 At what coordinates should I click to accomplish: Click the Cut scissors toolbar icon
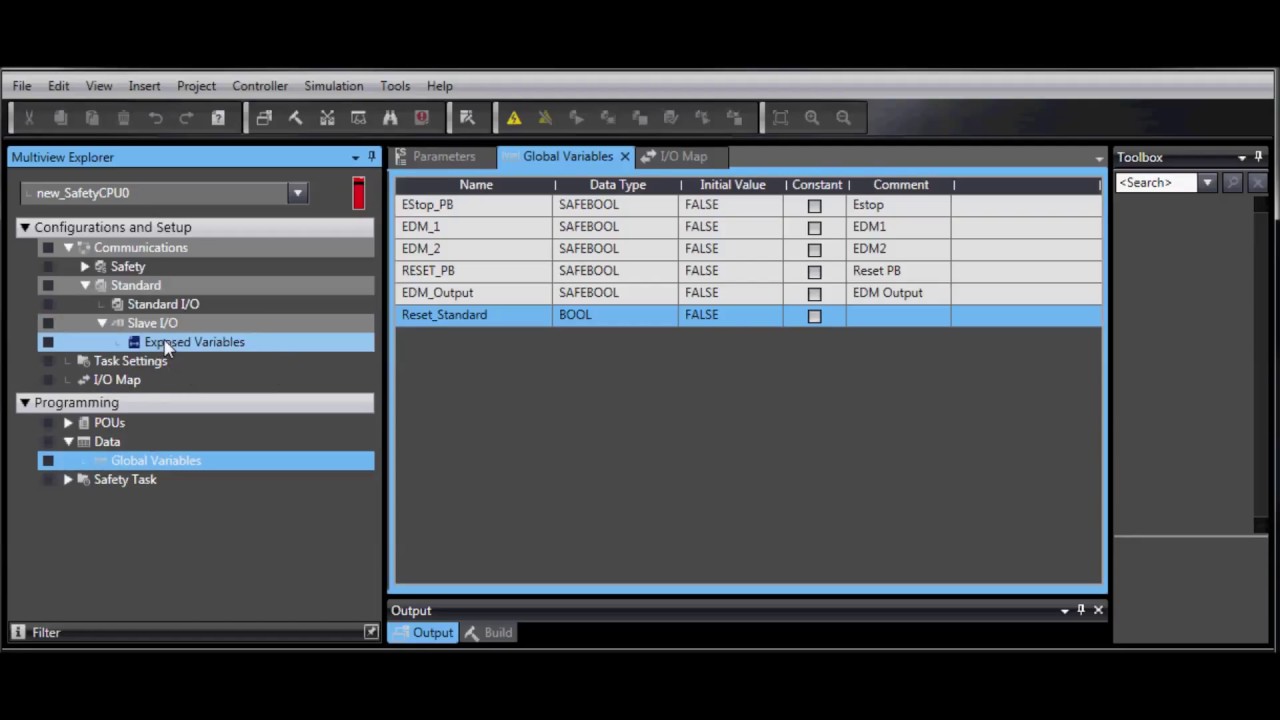[x=29, y=118]
